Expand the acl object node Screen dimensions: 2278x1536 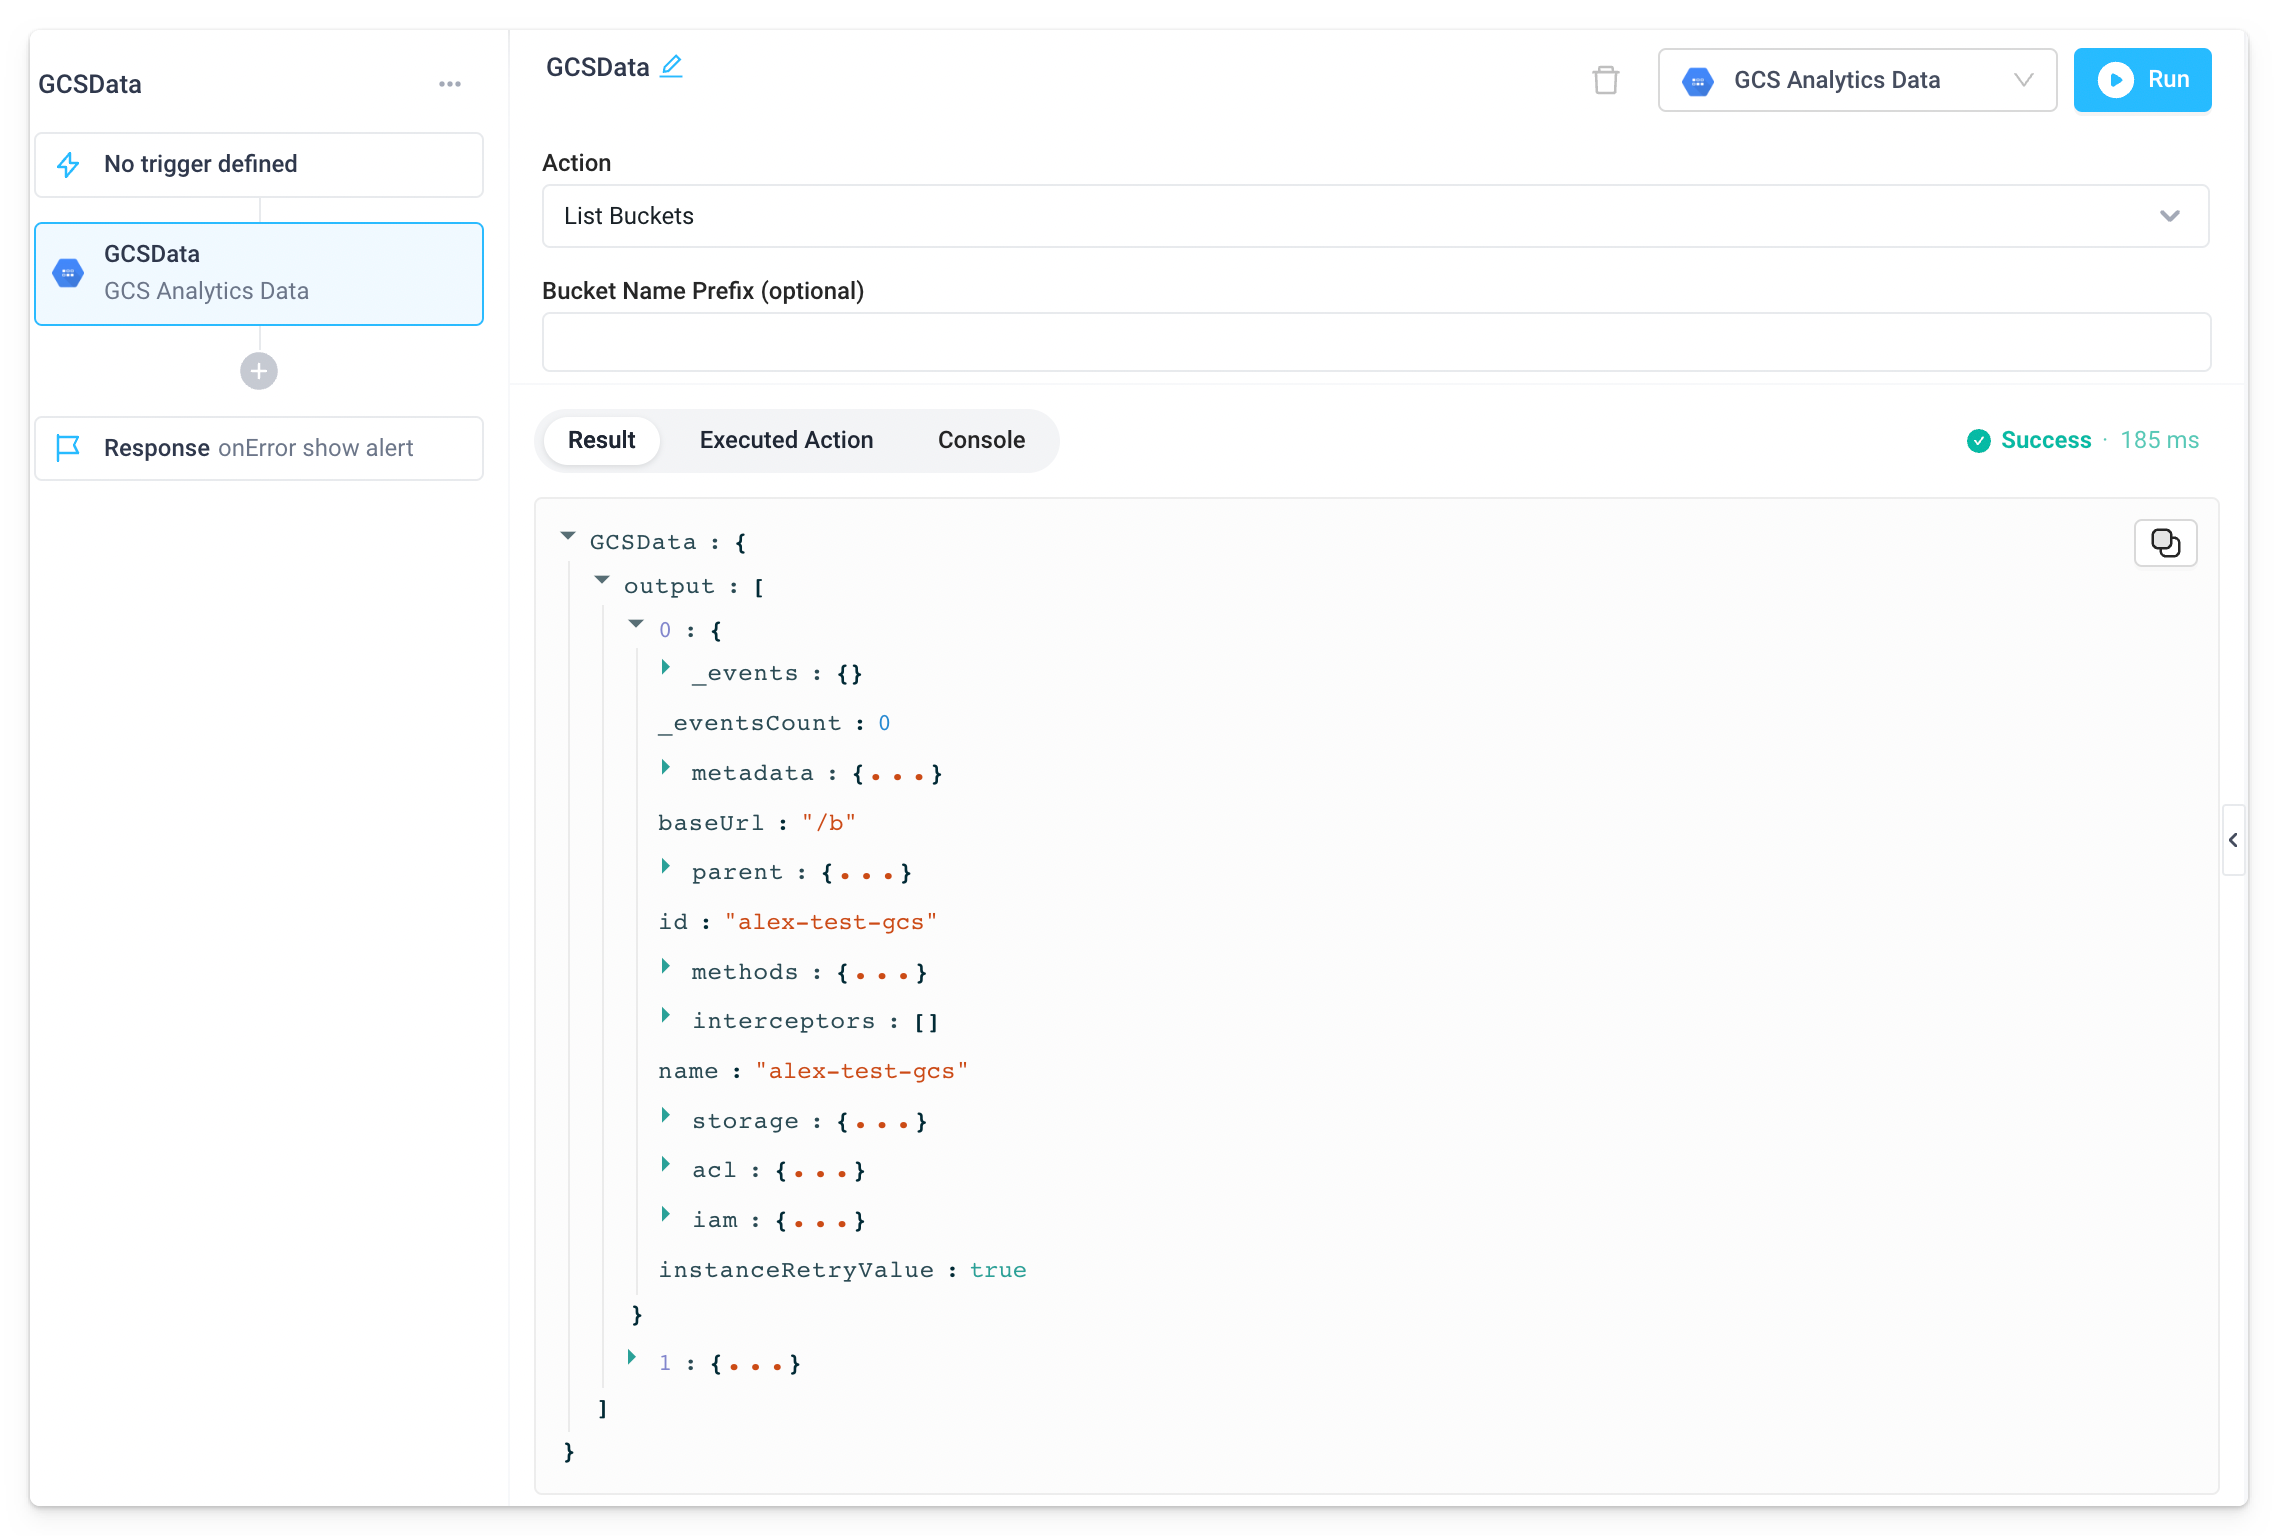(666, 1164)
